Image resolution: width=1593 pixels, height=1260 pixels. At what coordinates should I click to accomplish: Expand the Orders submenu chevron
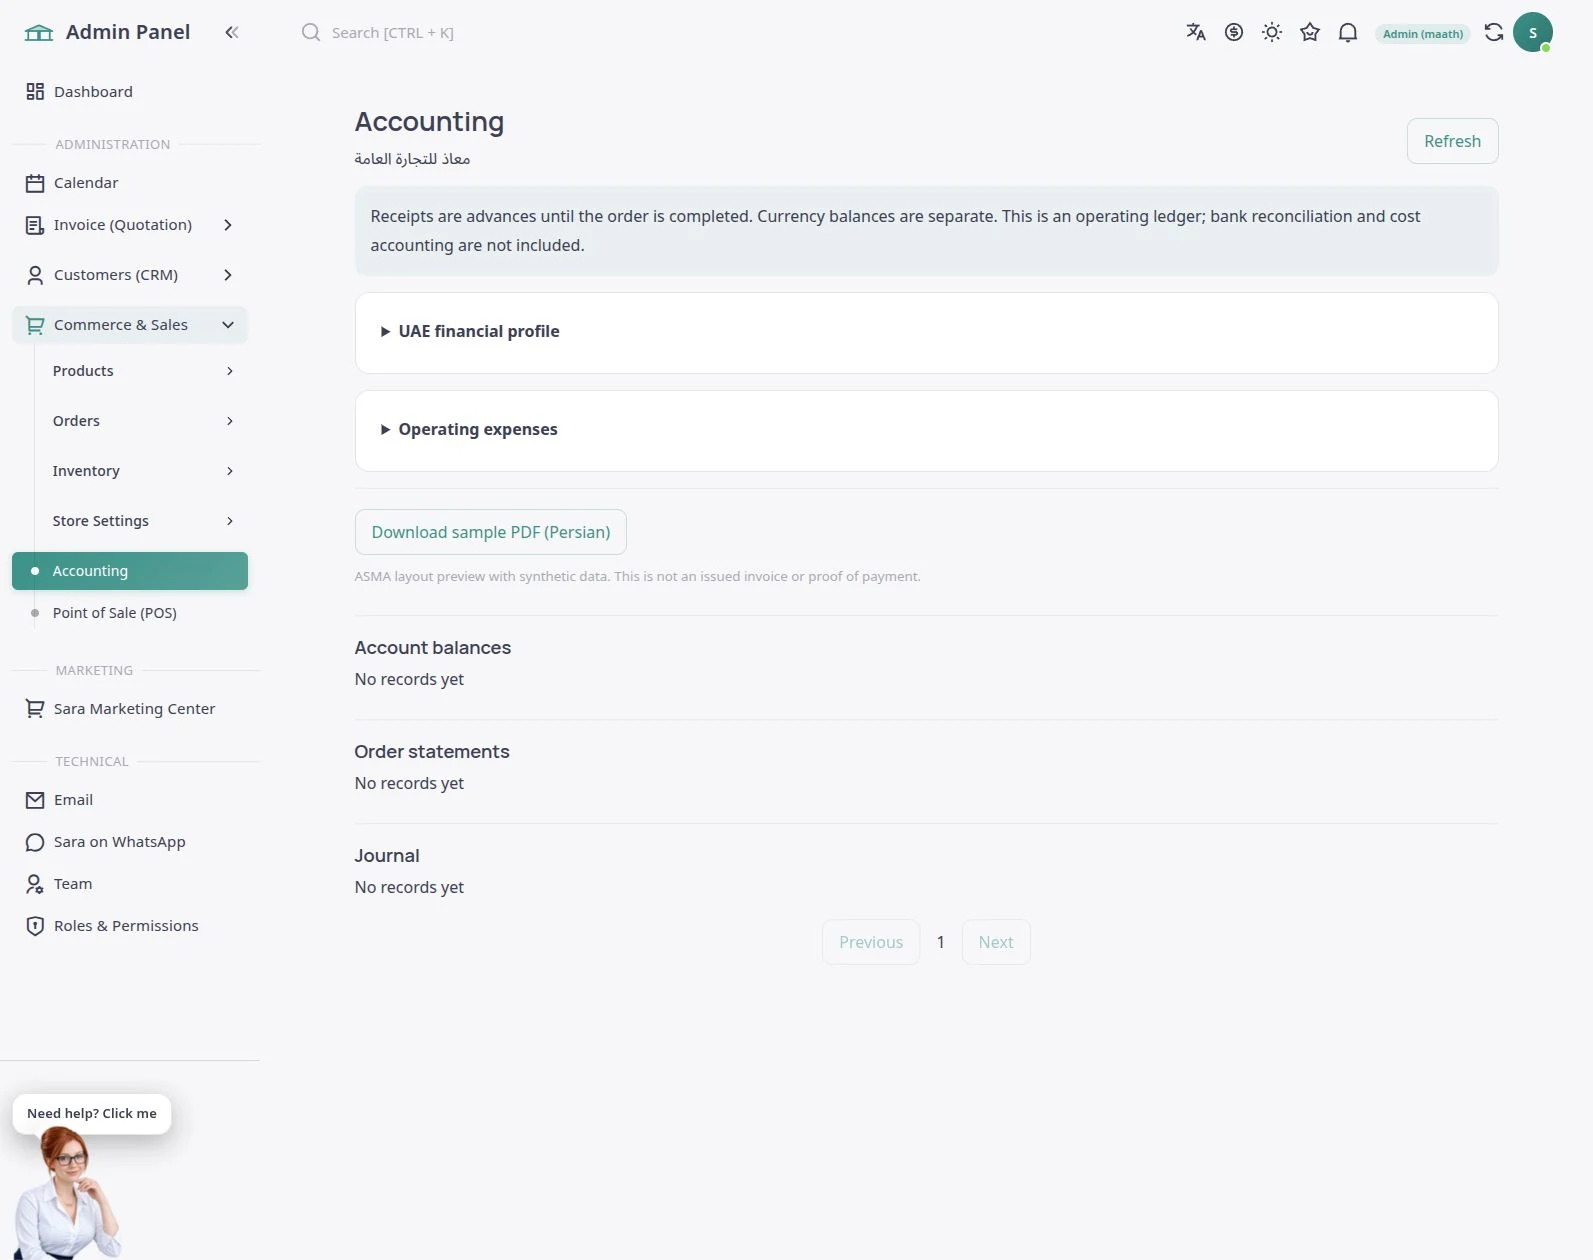click(230, 421)
